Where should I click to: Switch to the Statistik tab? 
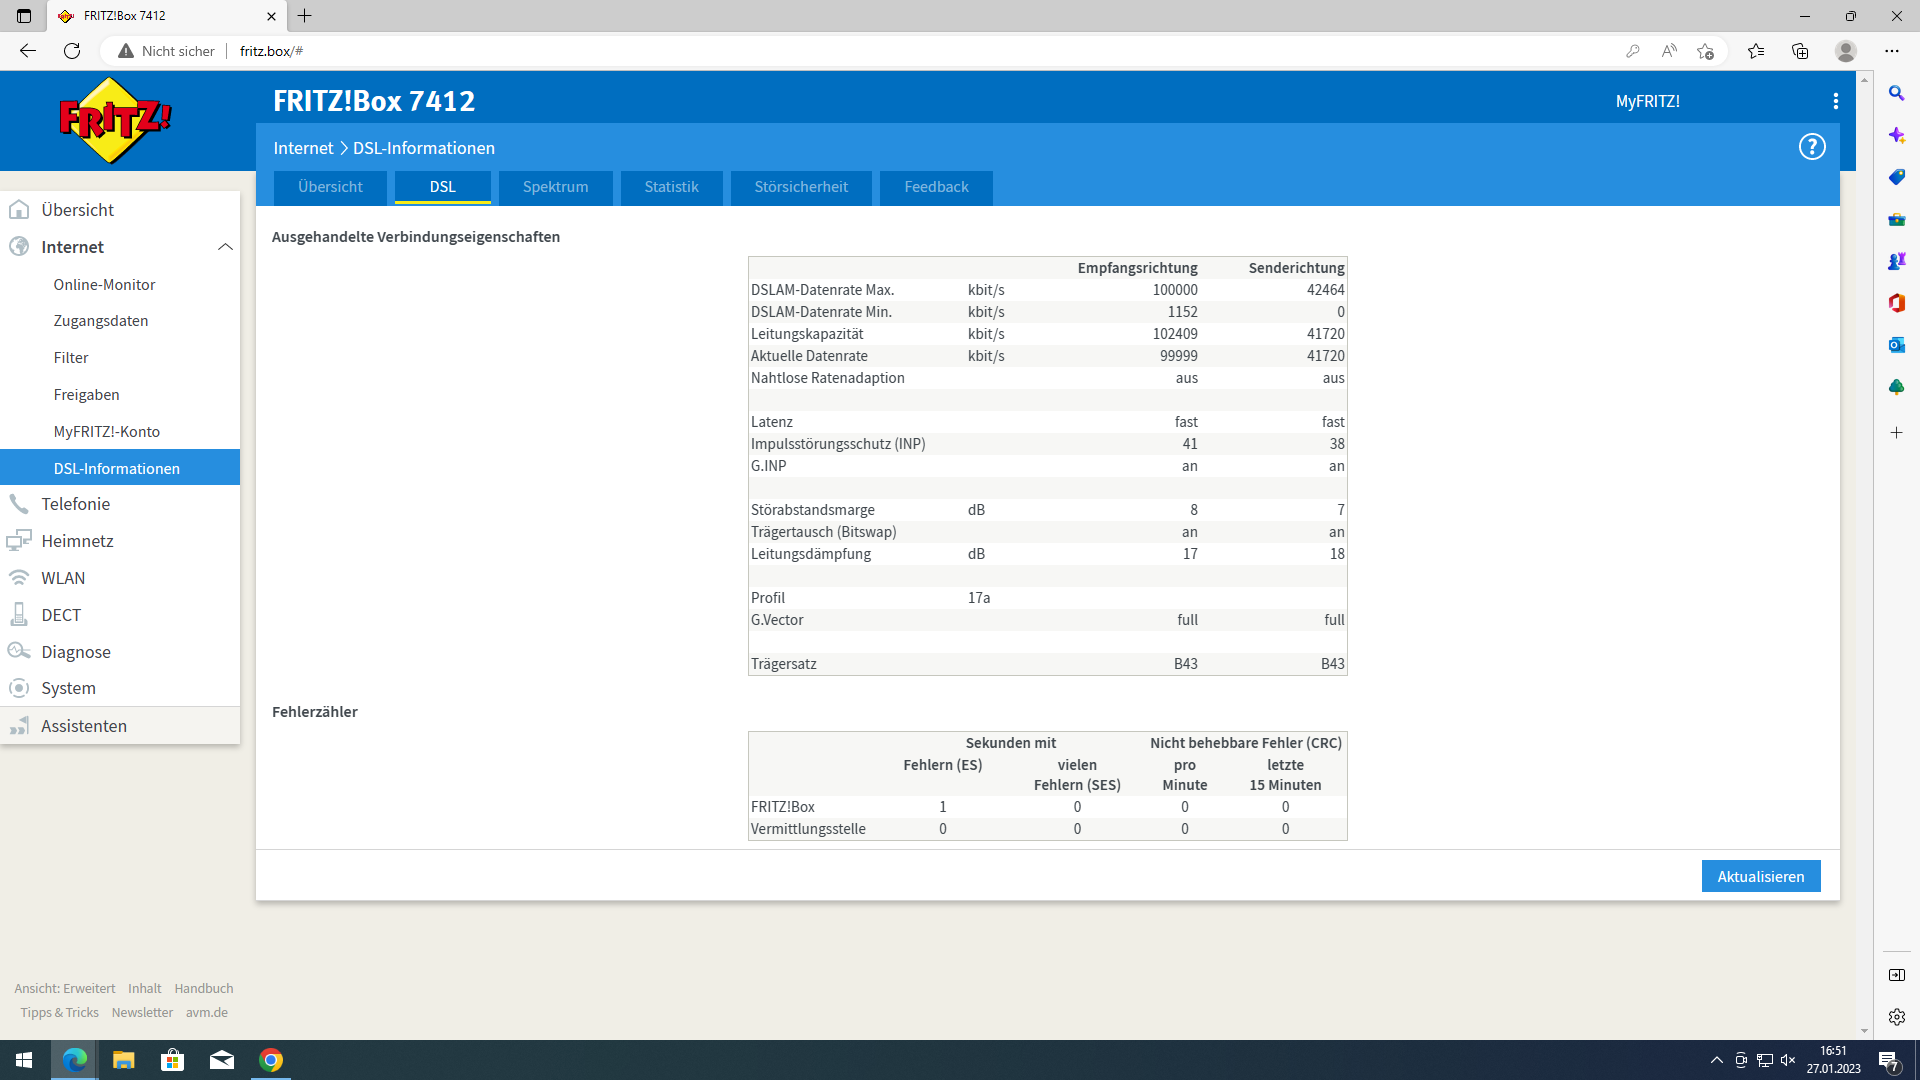point(671,187)
